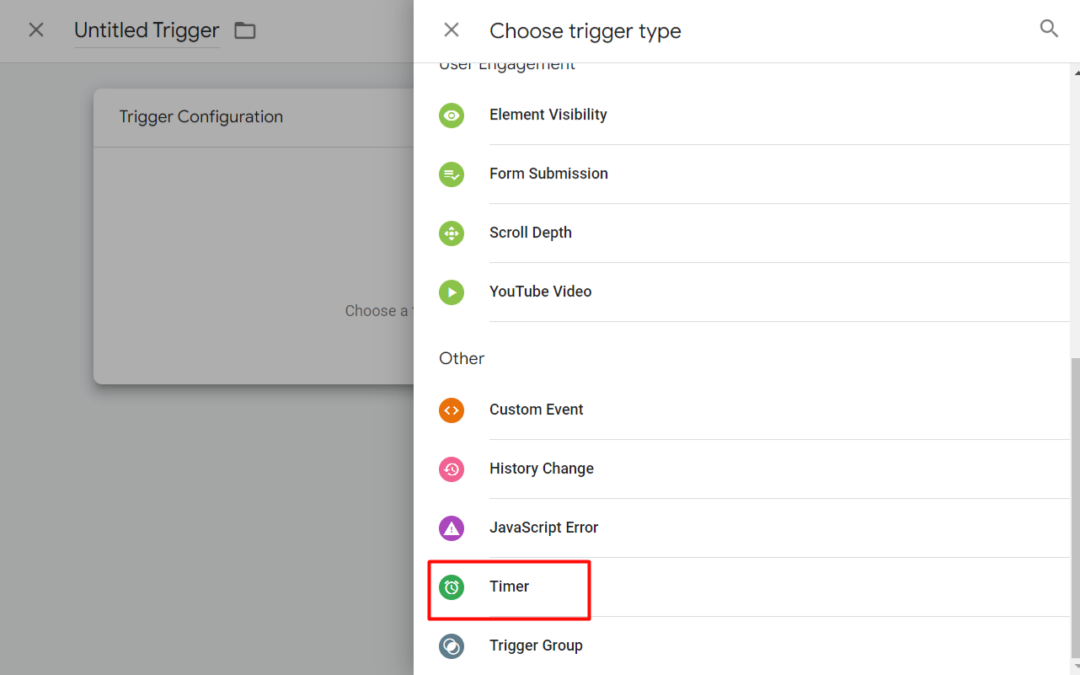The image size is (1080, 675).
Task: Select JavaScript Error trigger type
Action: [x=543, y=528]
